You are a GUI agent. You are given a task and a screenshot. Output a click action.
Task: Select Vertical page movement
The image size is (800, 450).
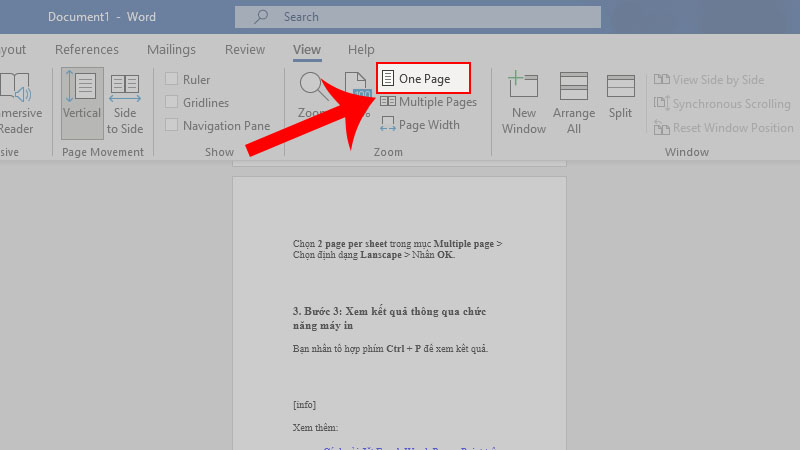[x=82, y=103]
